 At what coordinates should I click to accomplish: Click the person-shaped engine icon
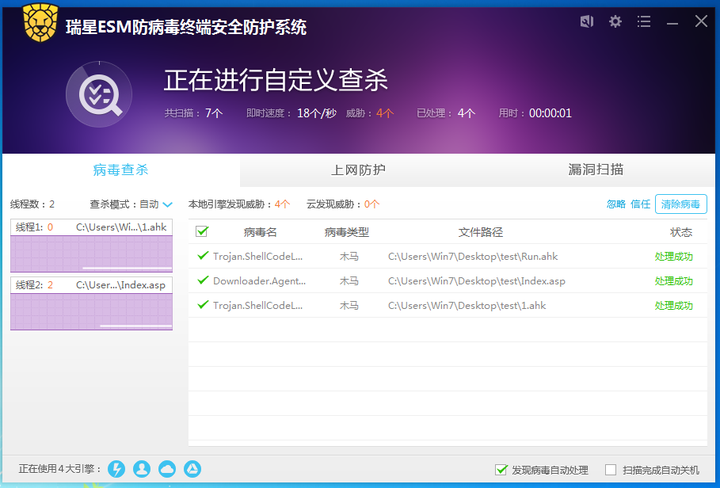142,469
